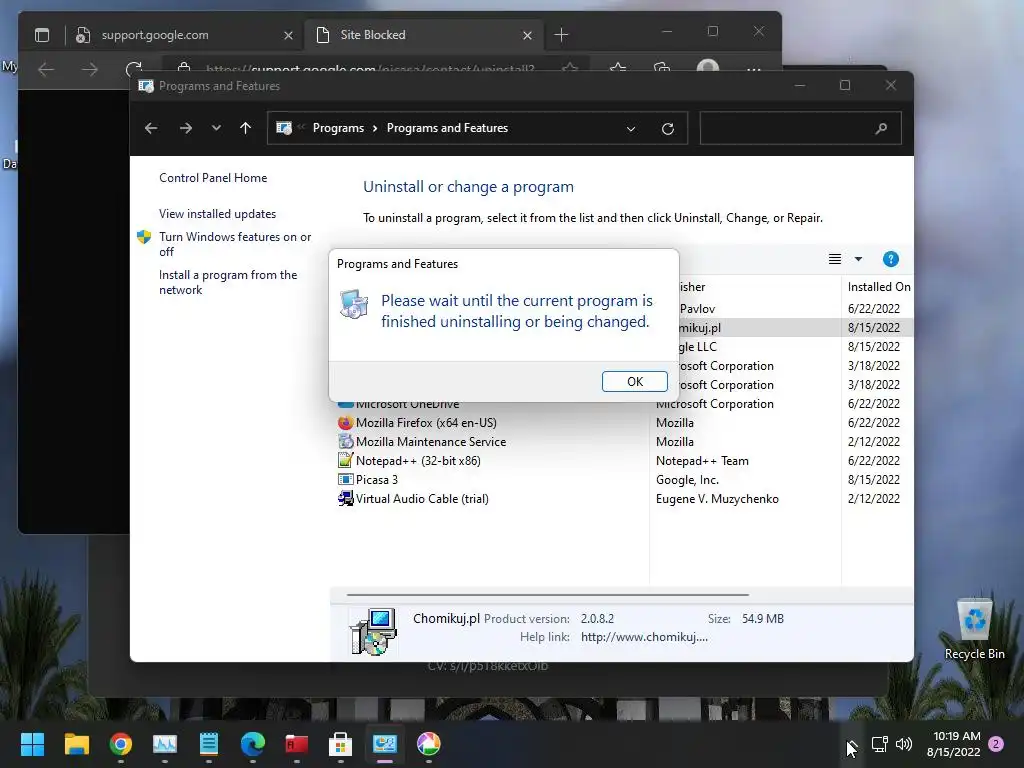This screenshot has width=1024, height=768.
Task: Open the view options list icon
Action: 835,259
